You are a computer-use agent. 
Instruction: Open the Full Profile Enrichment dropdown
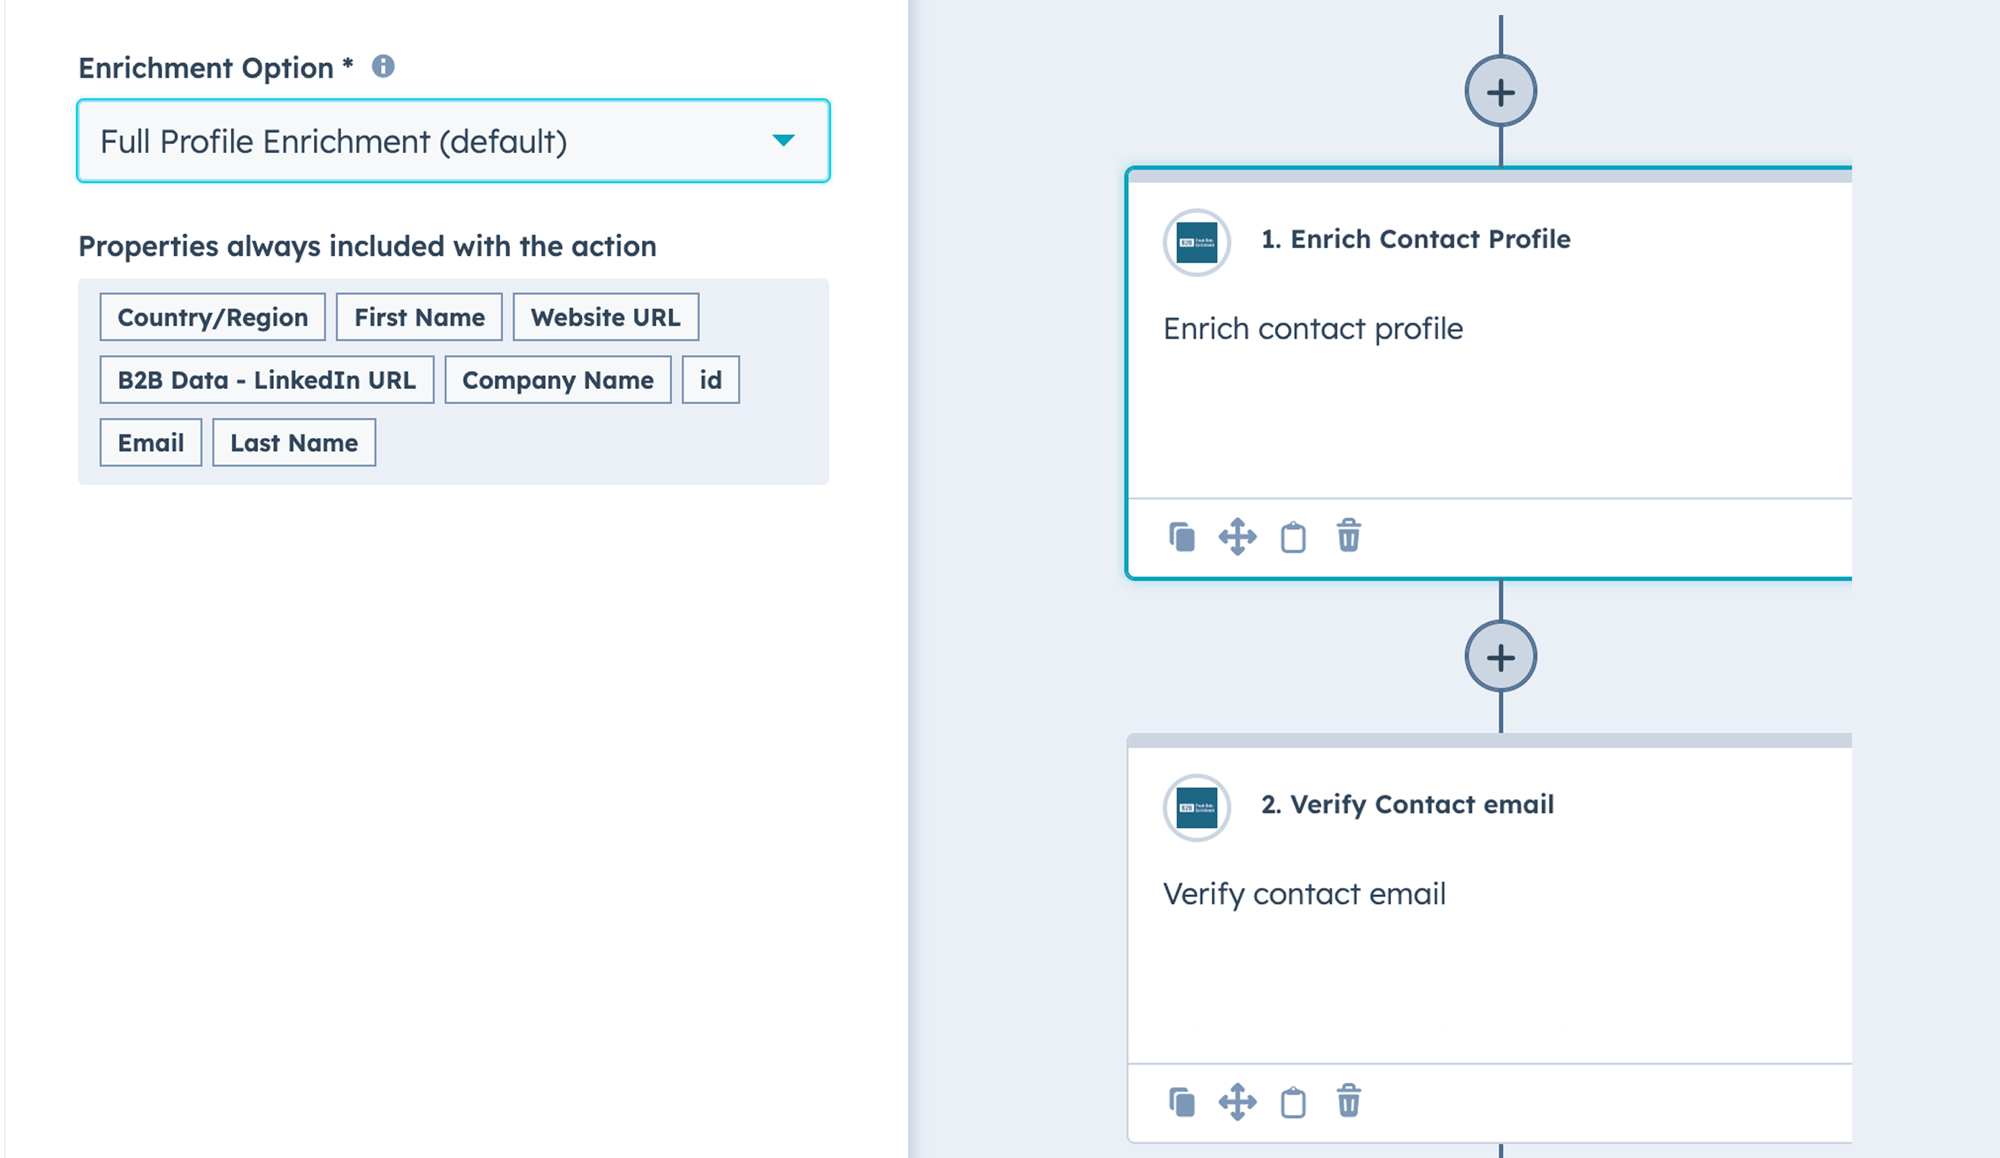[453, 141]
